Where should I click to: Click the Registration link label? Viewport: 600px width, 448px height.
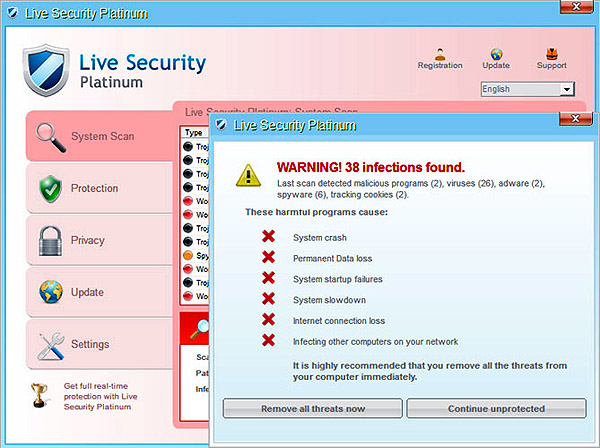(x=440, y=65)
